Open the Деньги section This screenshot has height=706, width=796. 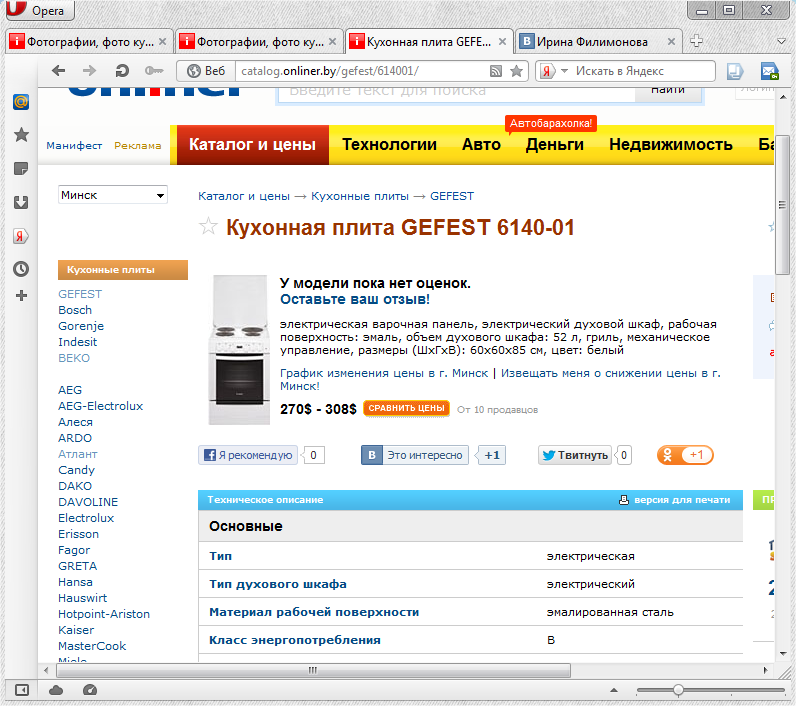554,145
